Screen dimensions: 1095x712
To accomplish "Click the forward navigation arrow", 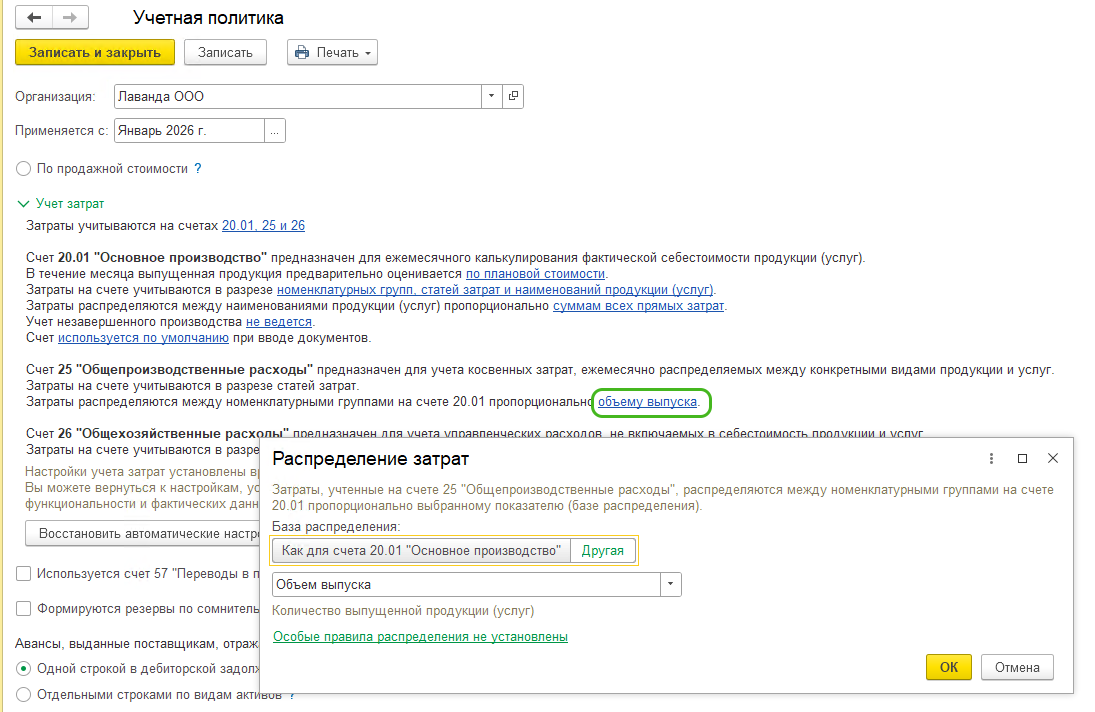I will 69,18.
